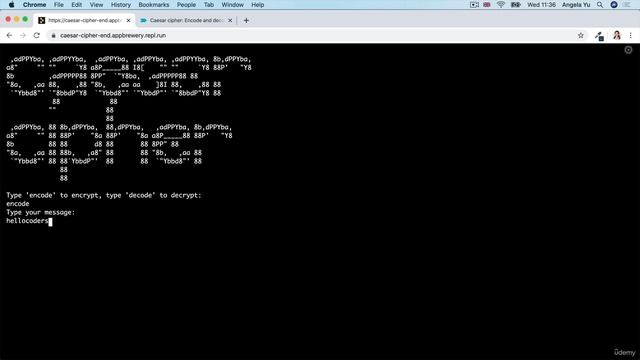
Task: Go back to the previous page
Action: click(9, 36)
